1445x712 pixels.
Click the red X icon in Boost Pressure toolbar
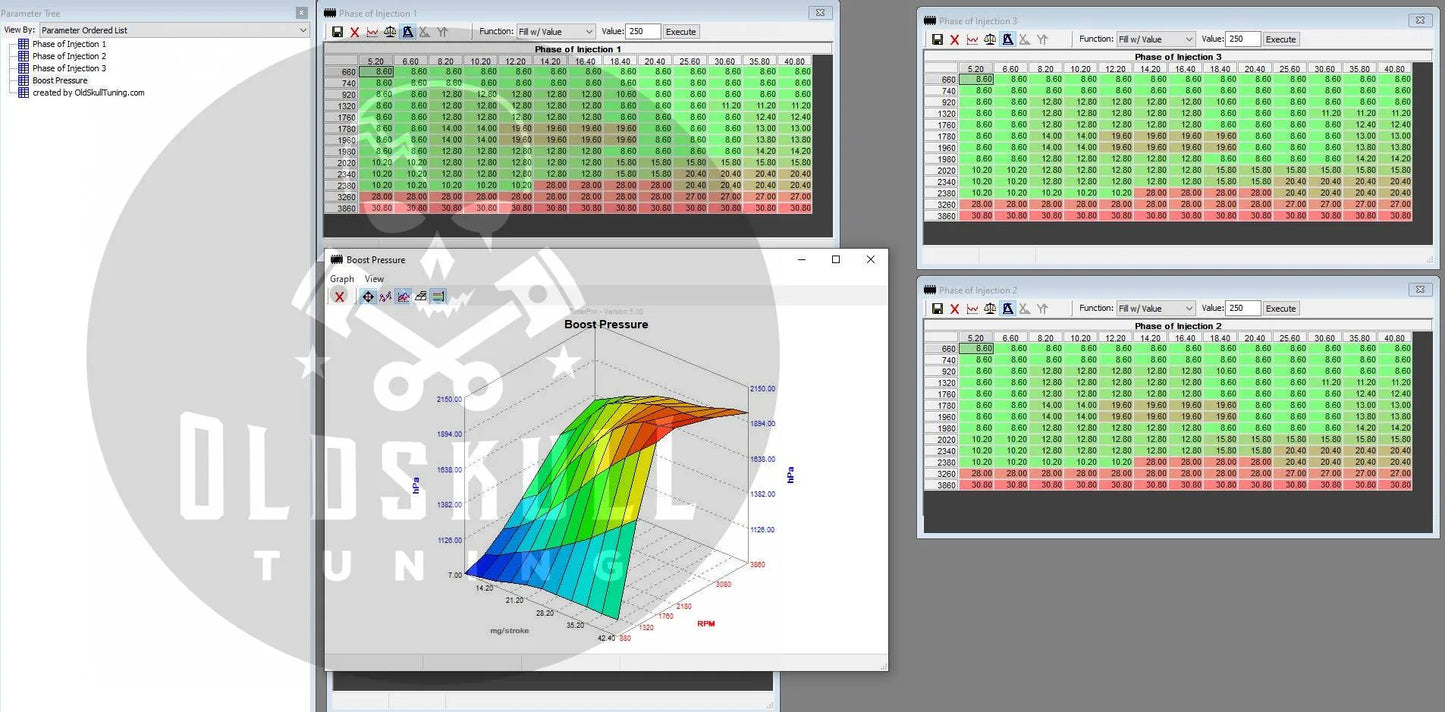(x=340, y=297)
